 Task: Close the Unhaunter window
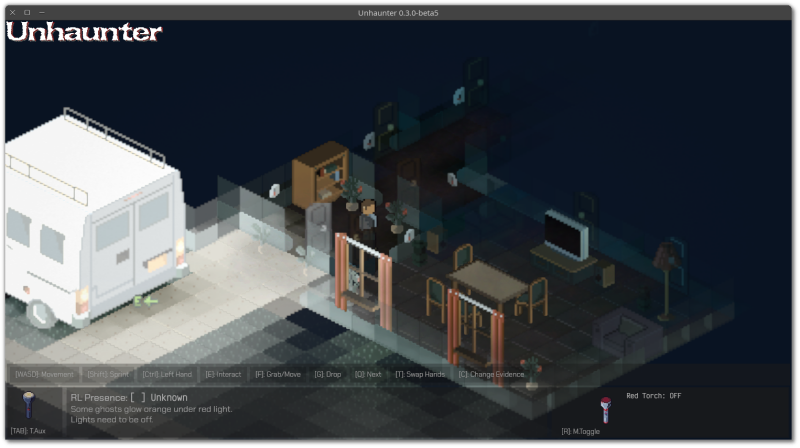(12, 12)
